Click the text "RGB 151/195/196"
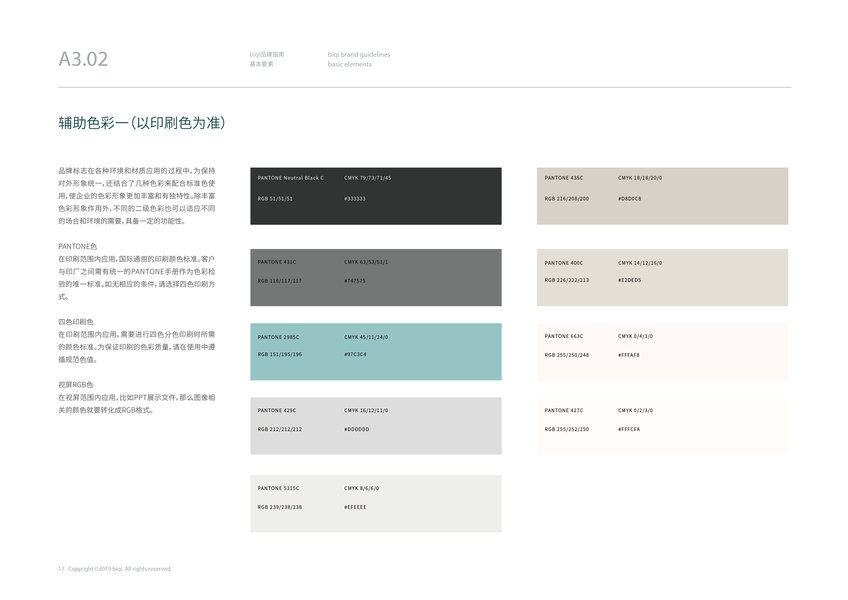Viewport: 848px width, 600px height. (280, 354)
